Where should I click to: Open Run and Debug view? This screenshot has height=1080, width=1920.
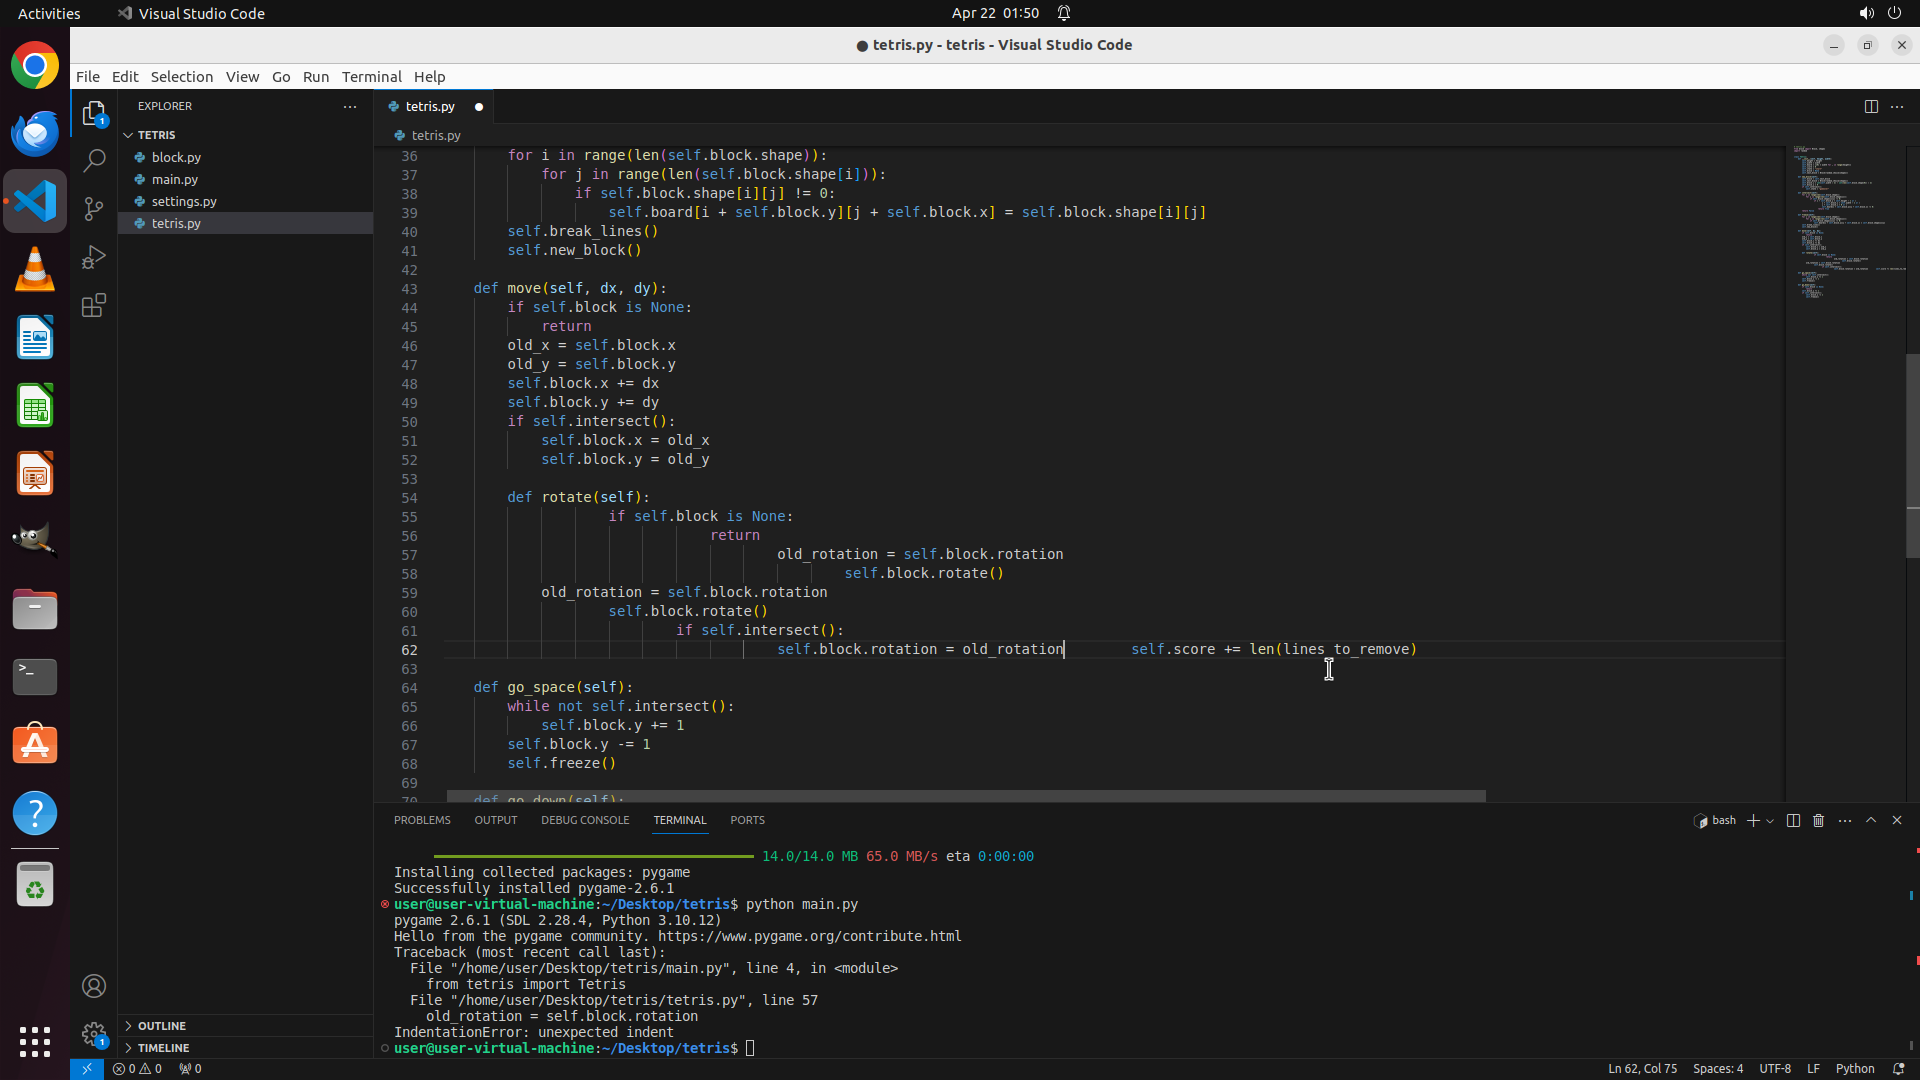(x=94, y=257)
